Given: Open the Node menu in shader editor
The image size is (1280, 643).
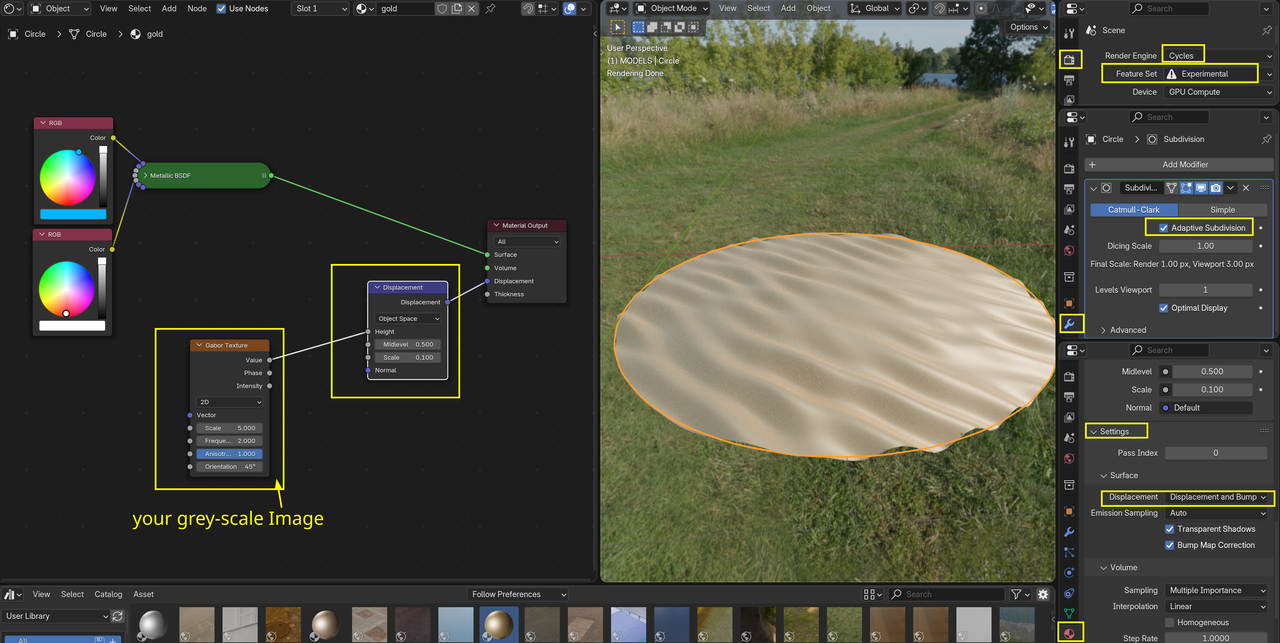Looking at the screenshot, I should tap(197, 9).
